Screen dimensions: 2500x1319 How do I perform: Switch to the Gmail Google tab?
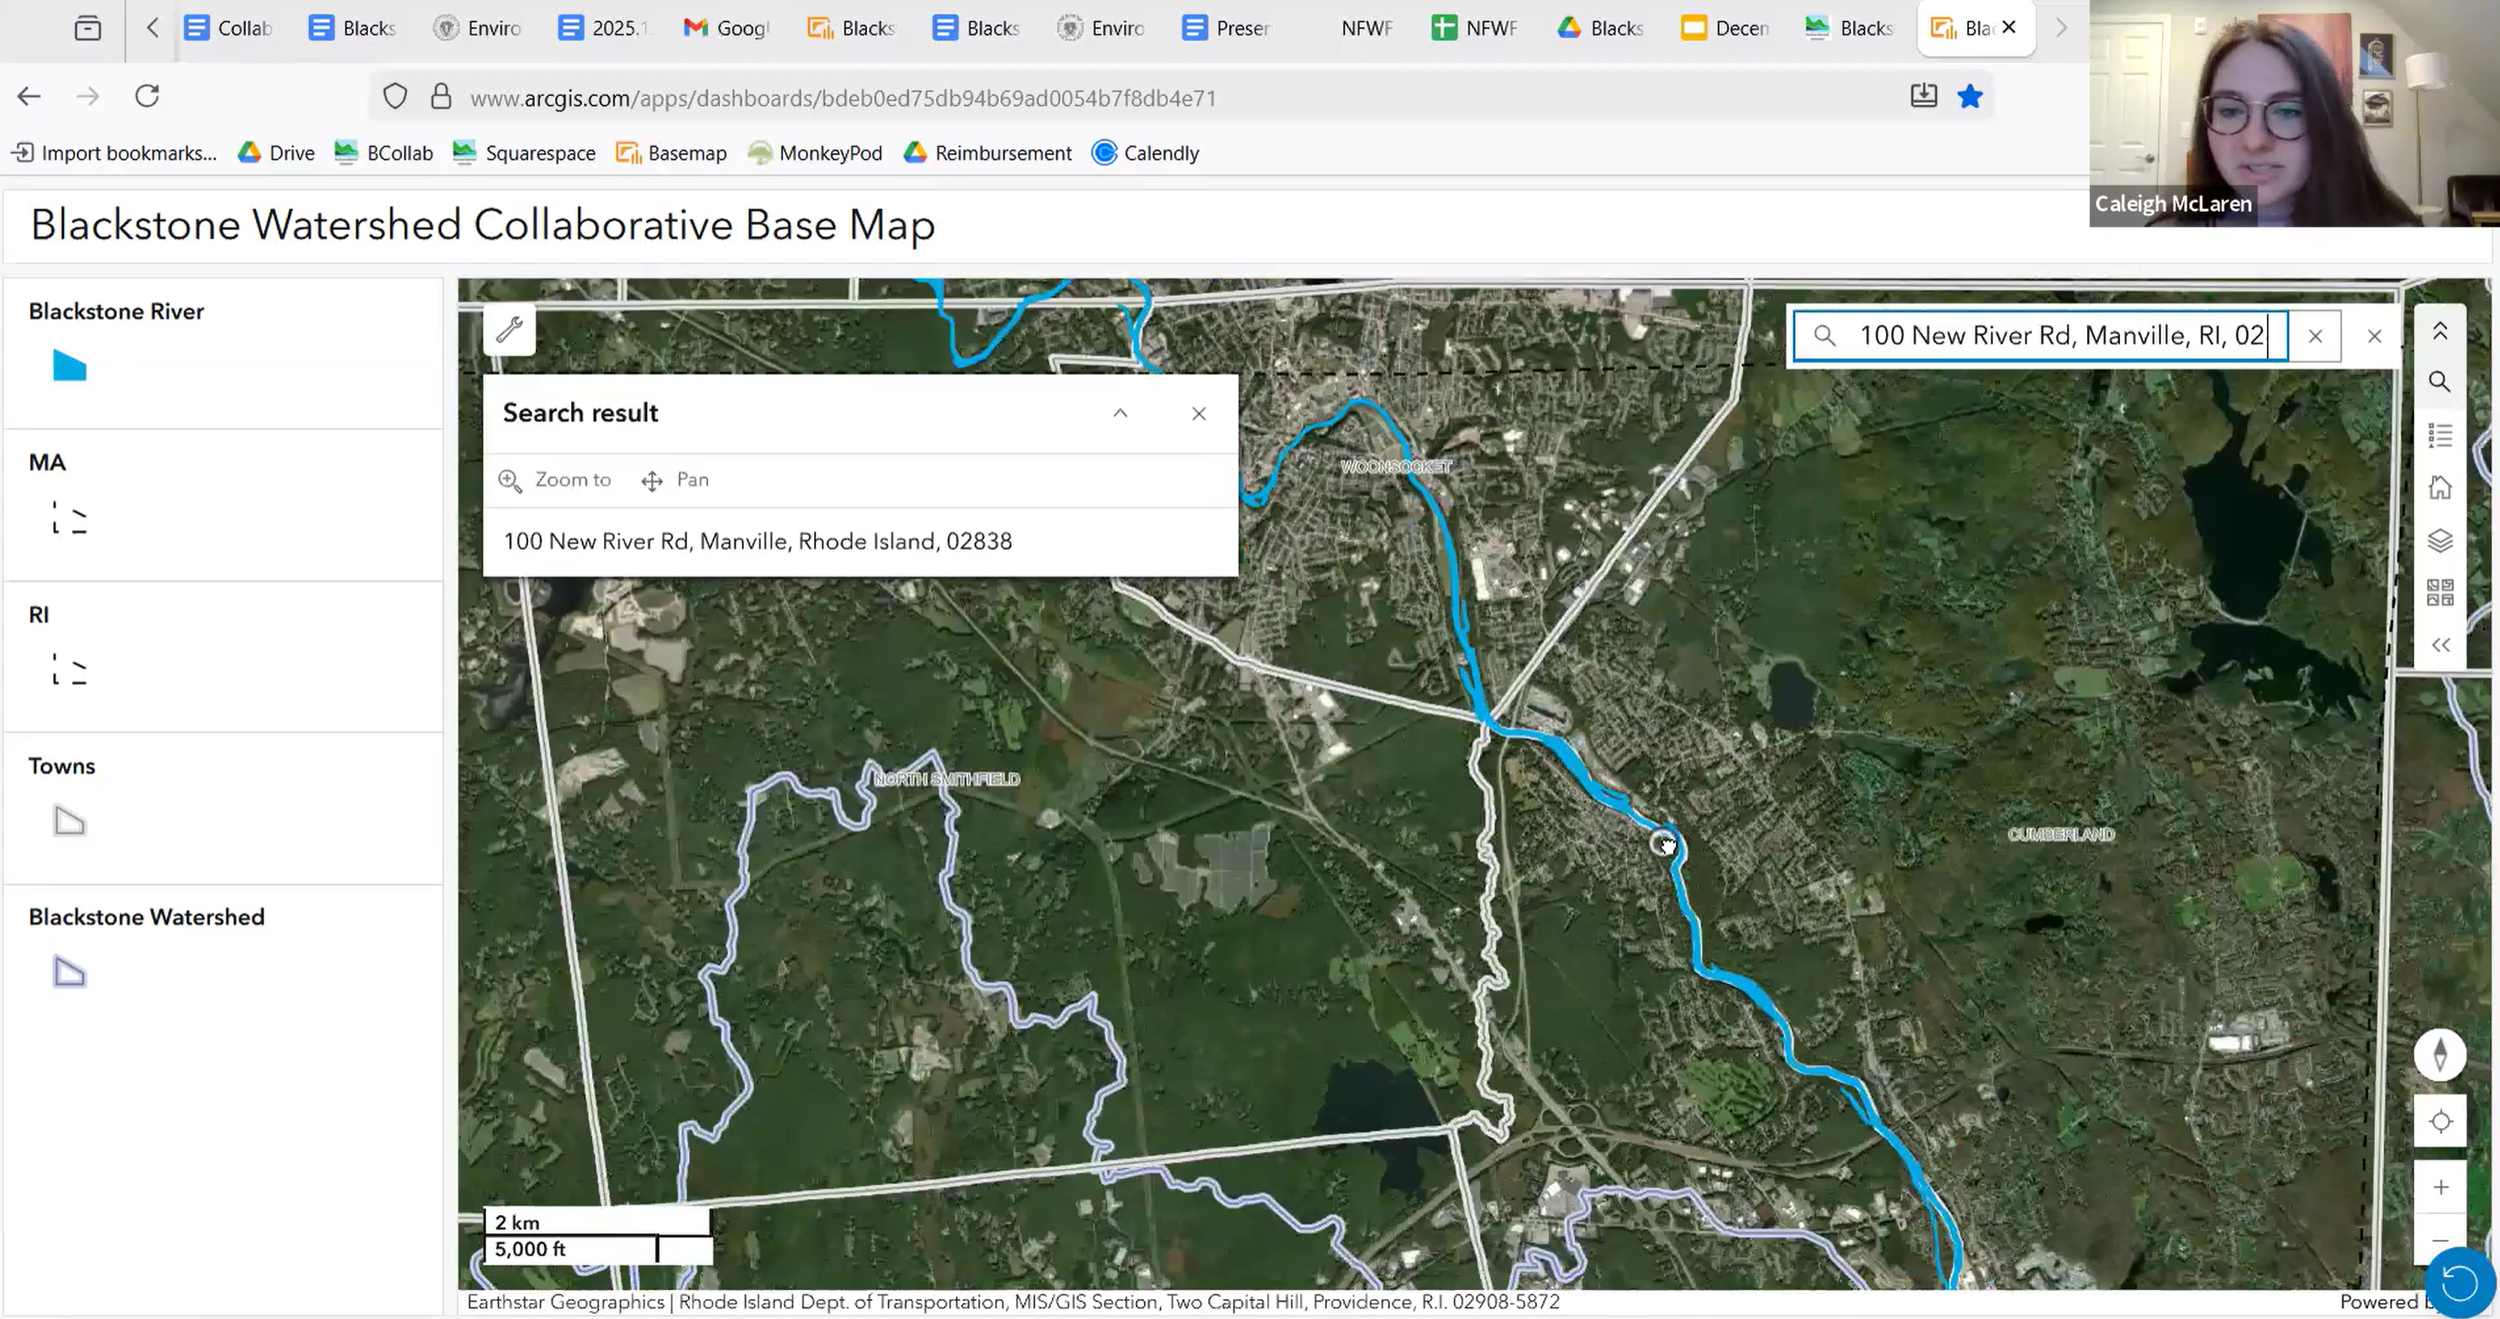point(726,28)
